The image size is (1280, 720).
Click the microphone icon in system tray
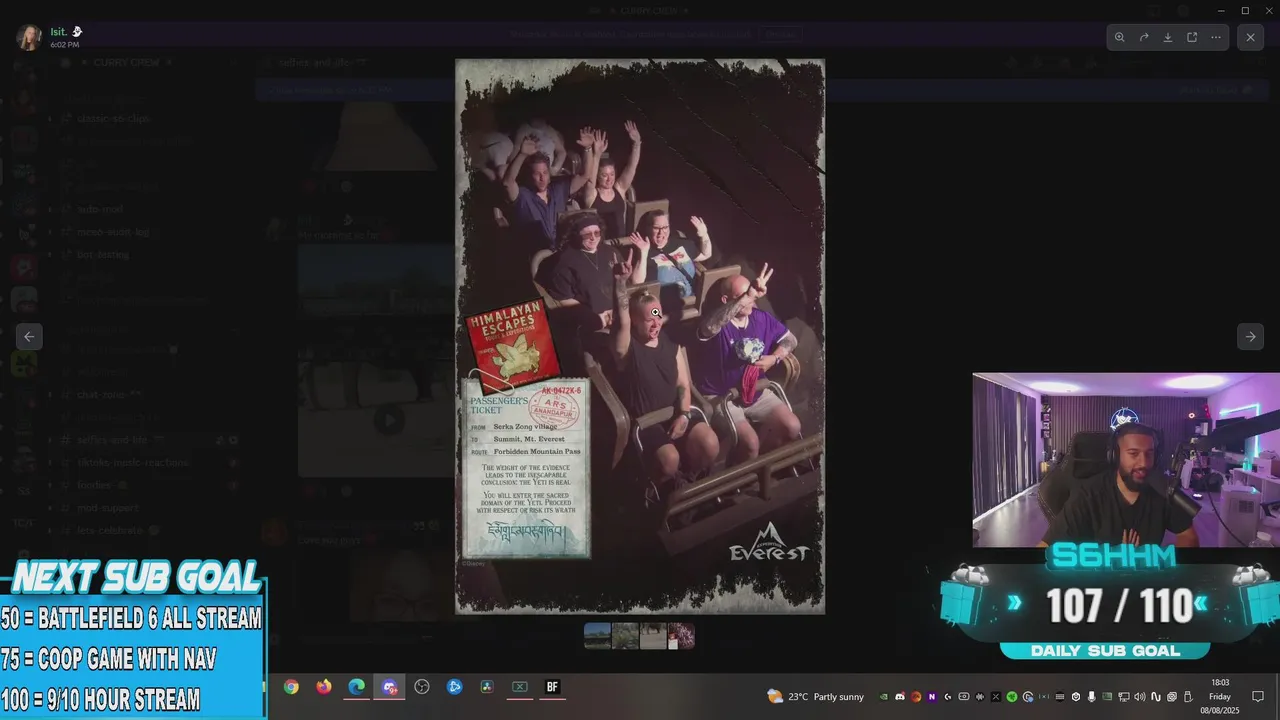(x=1091, y=697)
